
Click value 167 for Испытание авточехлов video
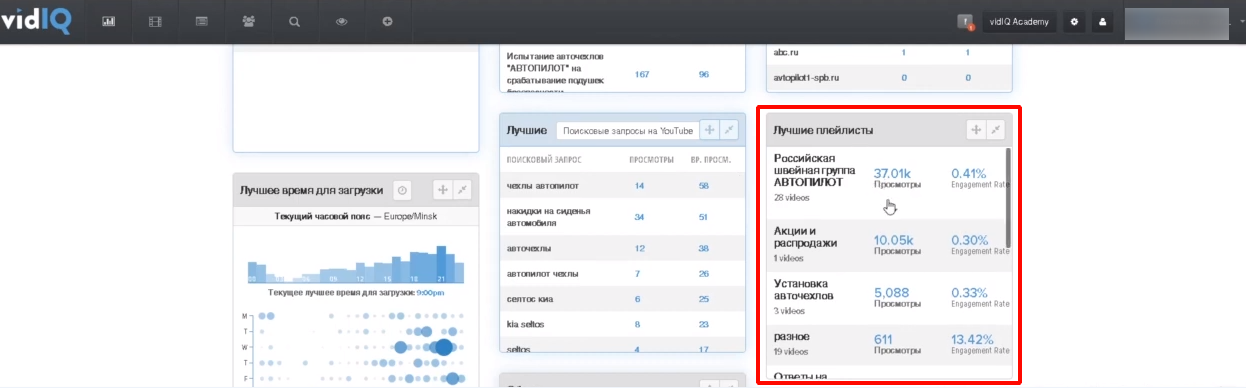642,74
